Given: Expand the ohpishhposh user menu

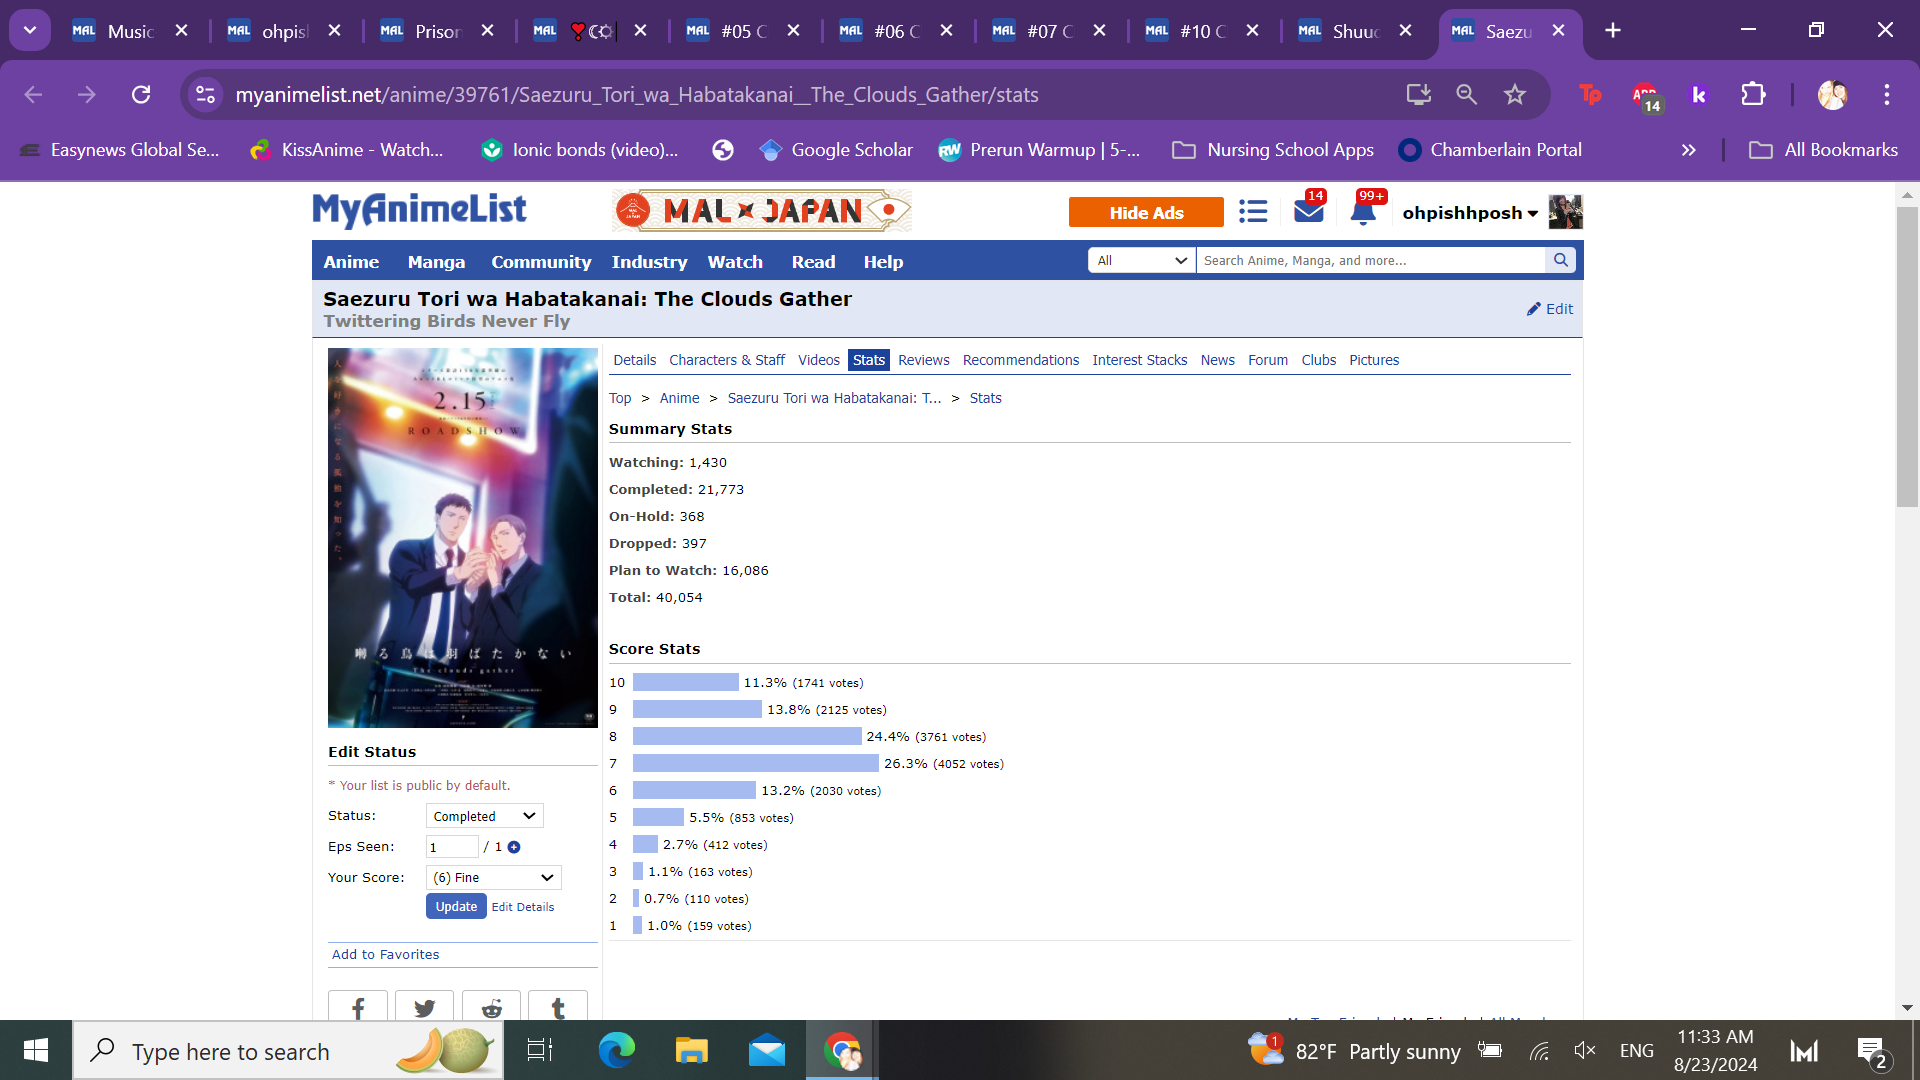Looking at the screenshot, I should pyautogui.click(x=1469, y=213).
